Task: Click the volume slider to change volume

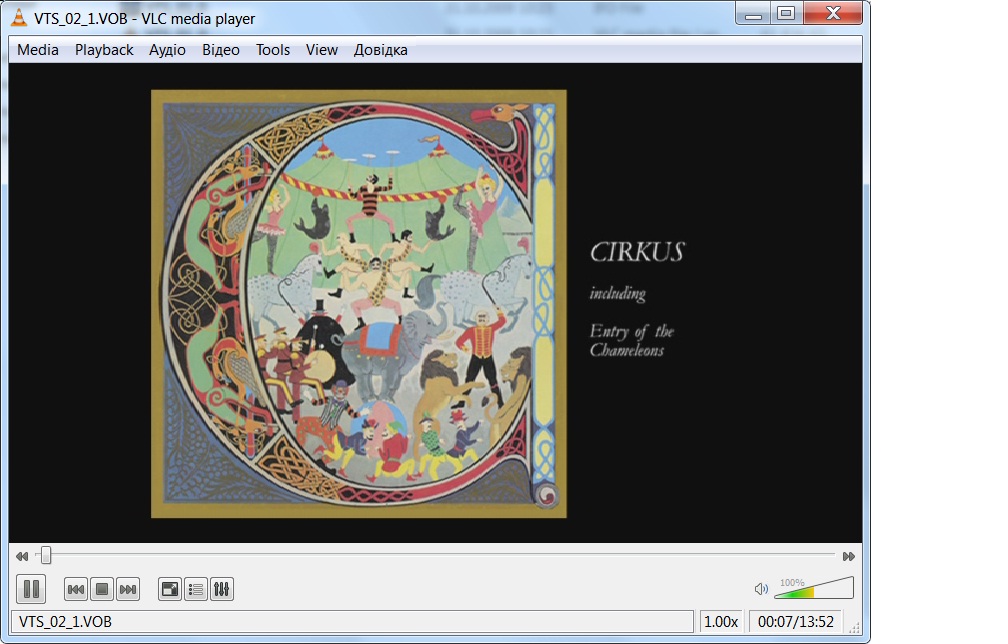Action: [x=815, y=589]
